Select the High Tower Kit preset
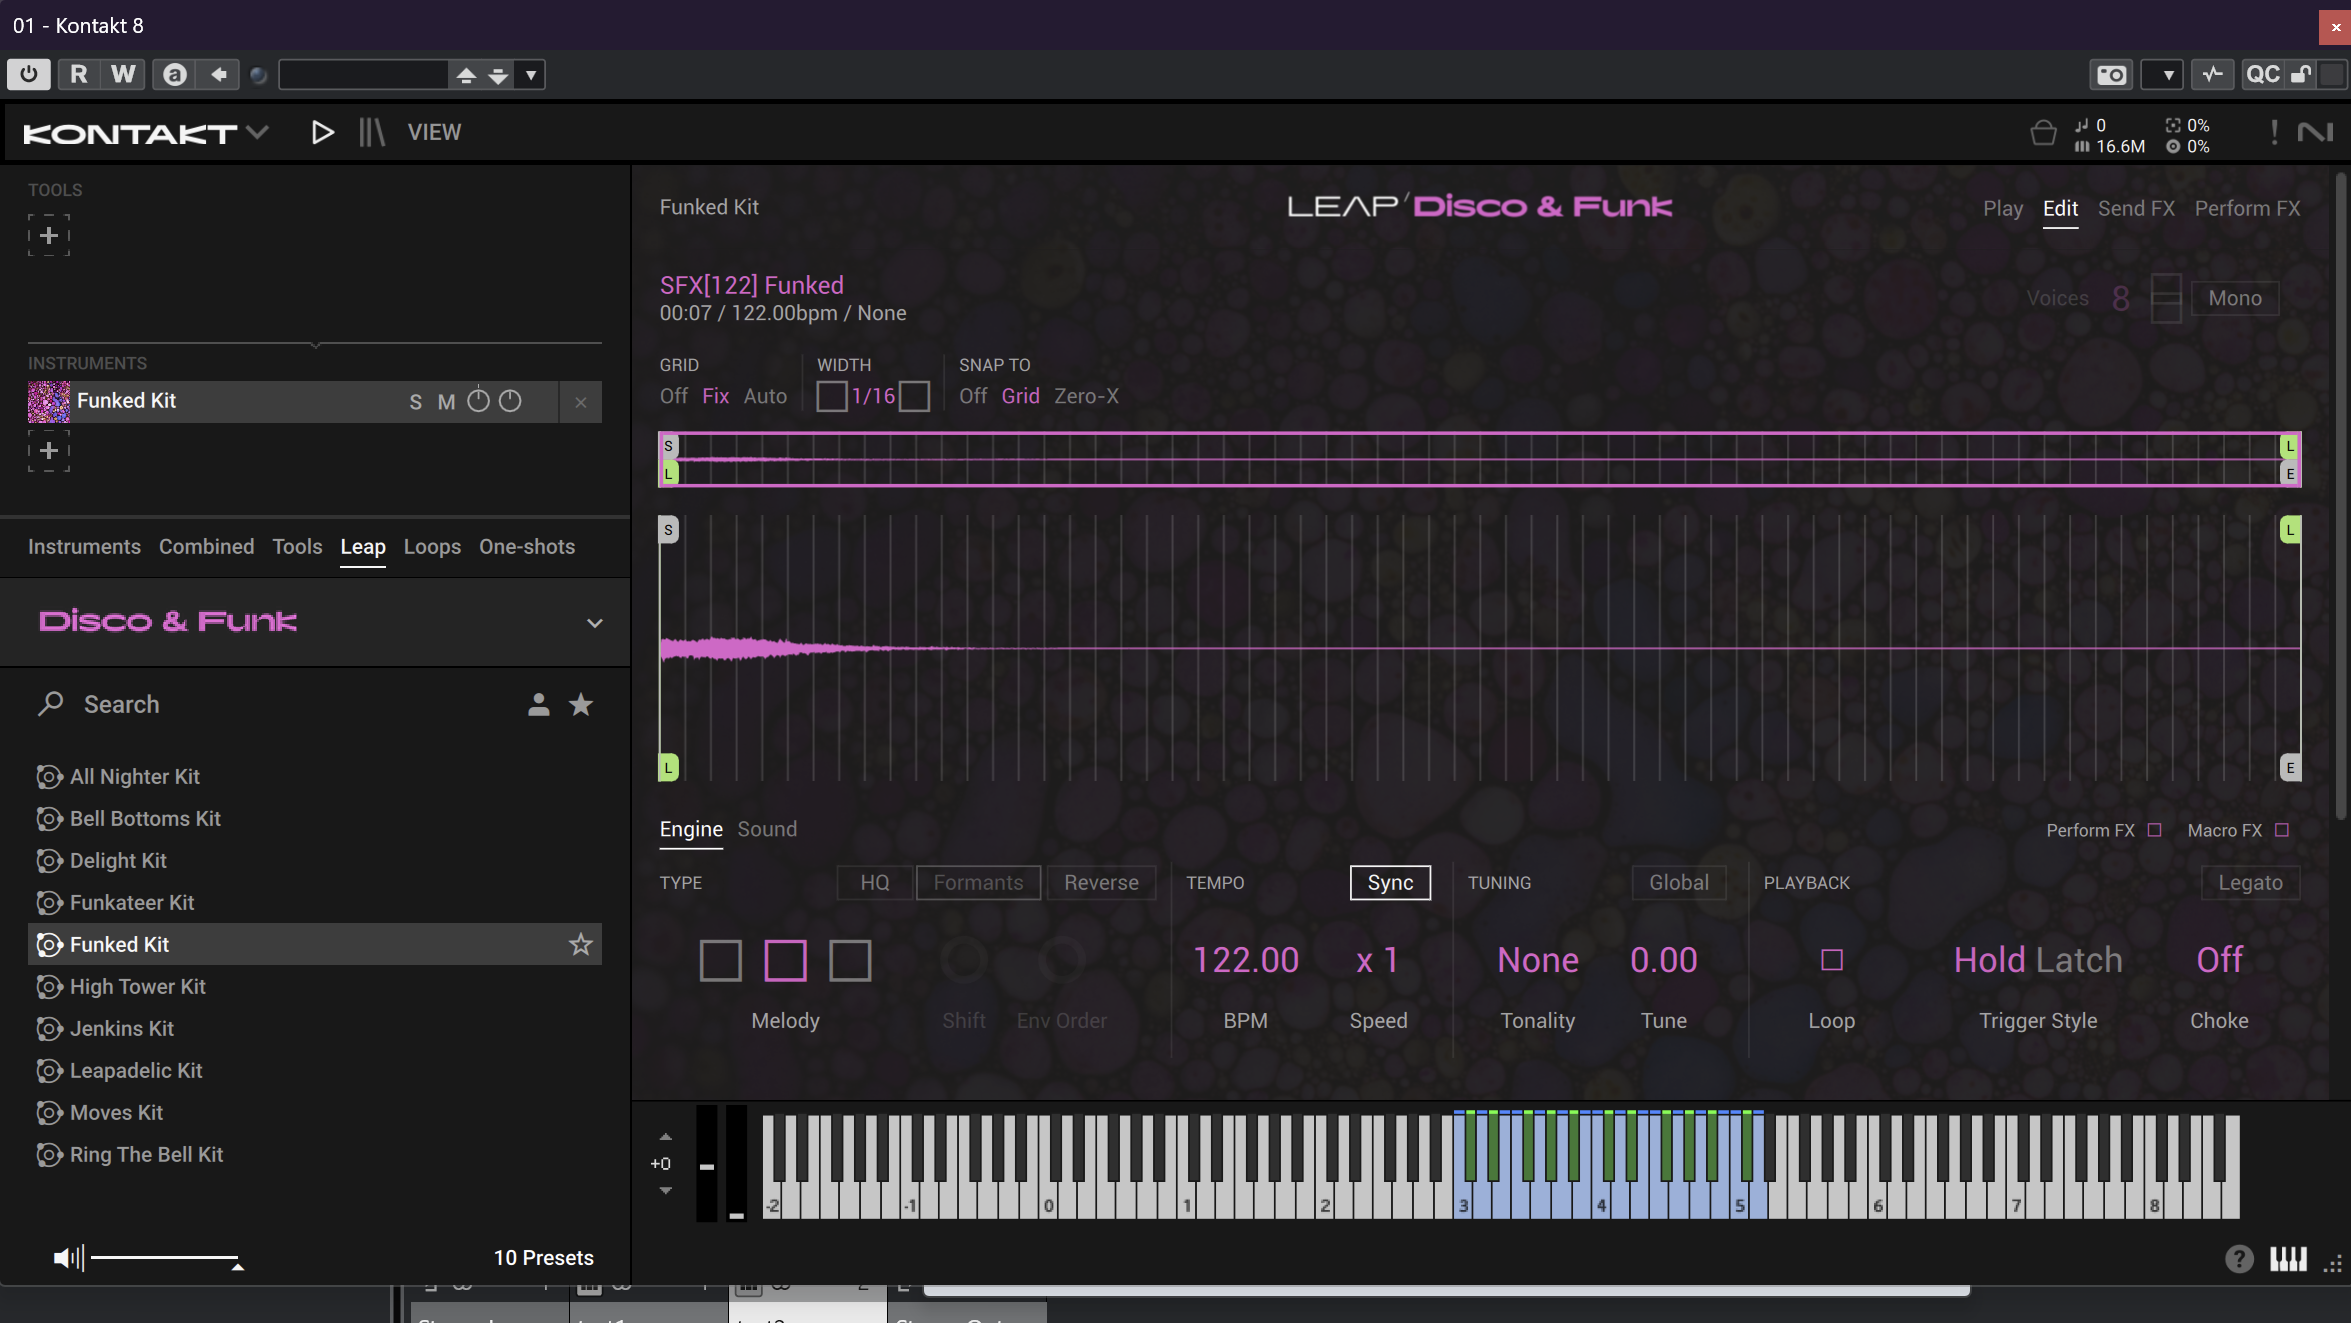The width and height of the screenshot is (2351, 1323). point(137,987)
